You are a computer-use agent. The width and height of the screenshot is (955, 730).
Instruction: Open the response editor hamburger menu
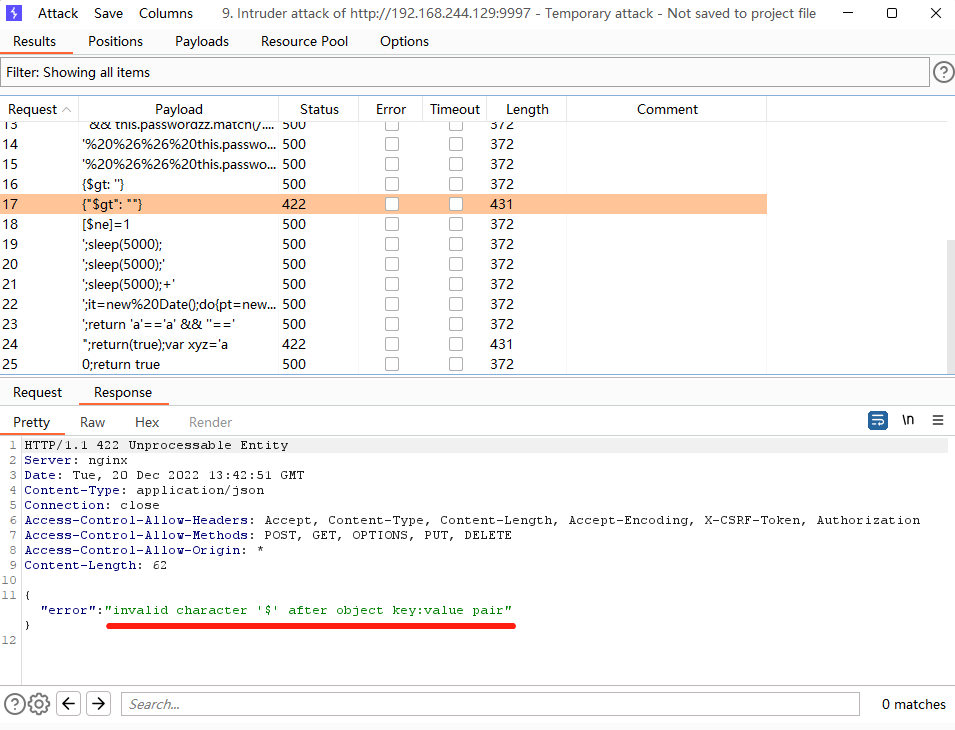pos(938,421)
